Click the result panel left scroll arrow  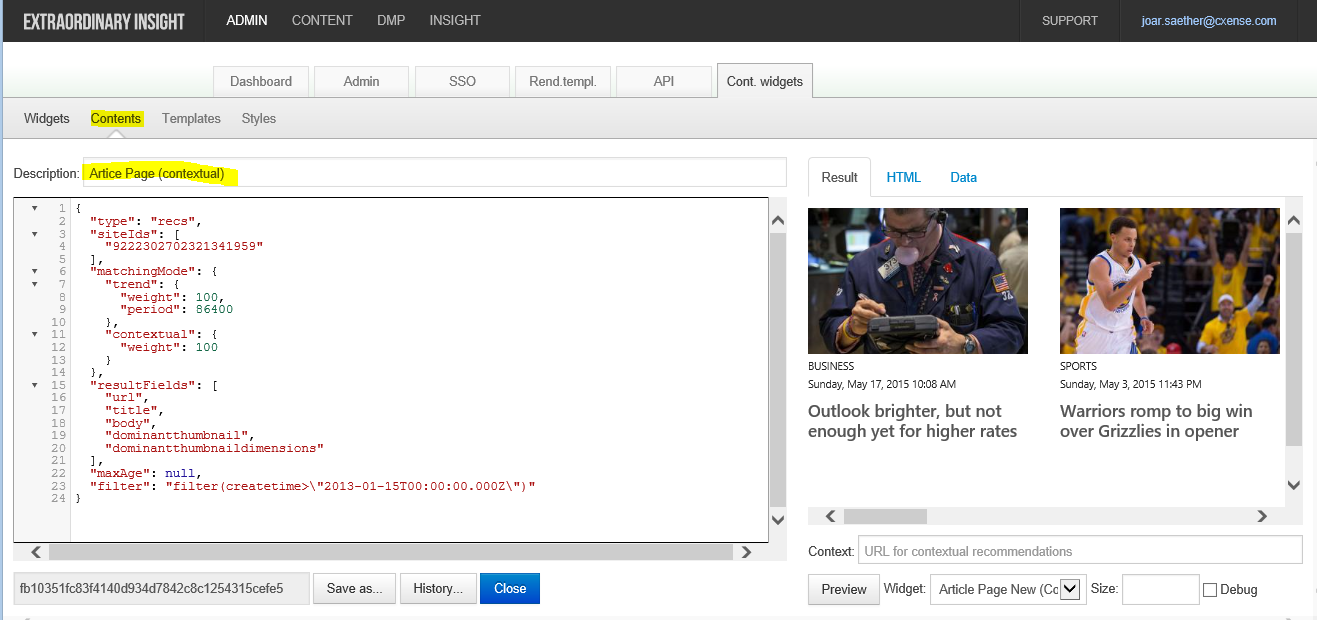click(x=830, y=516)
